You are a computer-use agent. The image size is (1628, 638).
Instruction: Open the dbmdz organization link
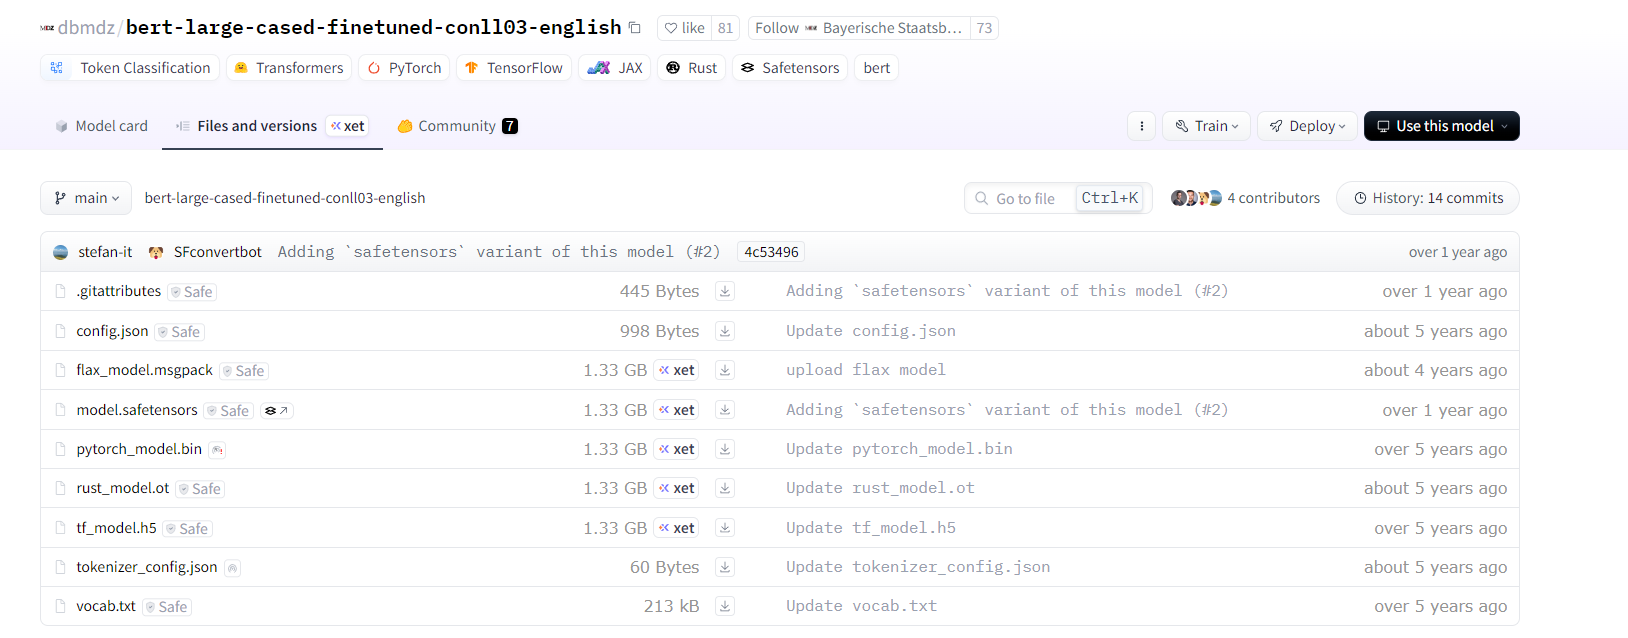point(86,28)
